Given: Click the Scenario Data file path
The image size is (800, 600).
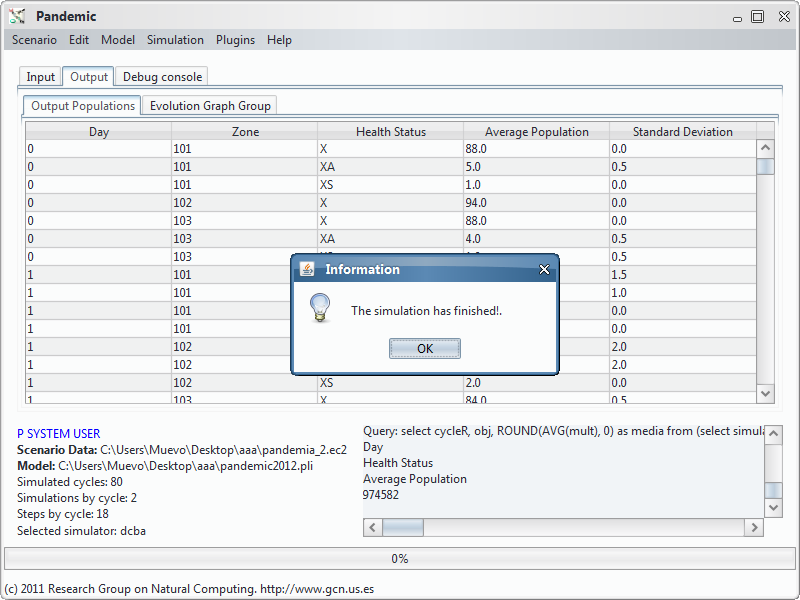Looking at the screenshot, I should 223,450.
